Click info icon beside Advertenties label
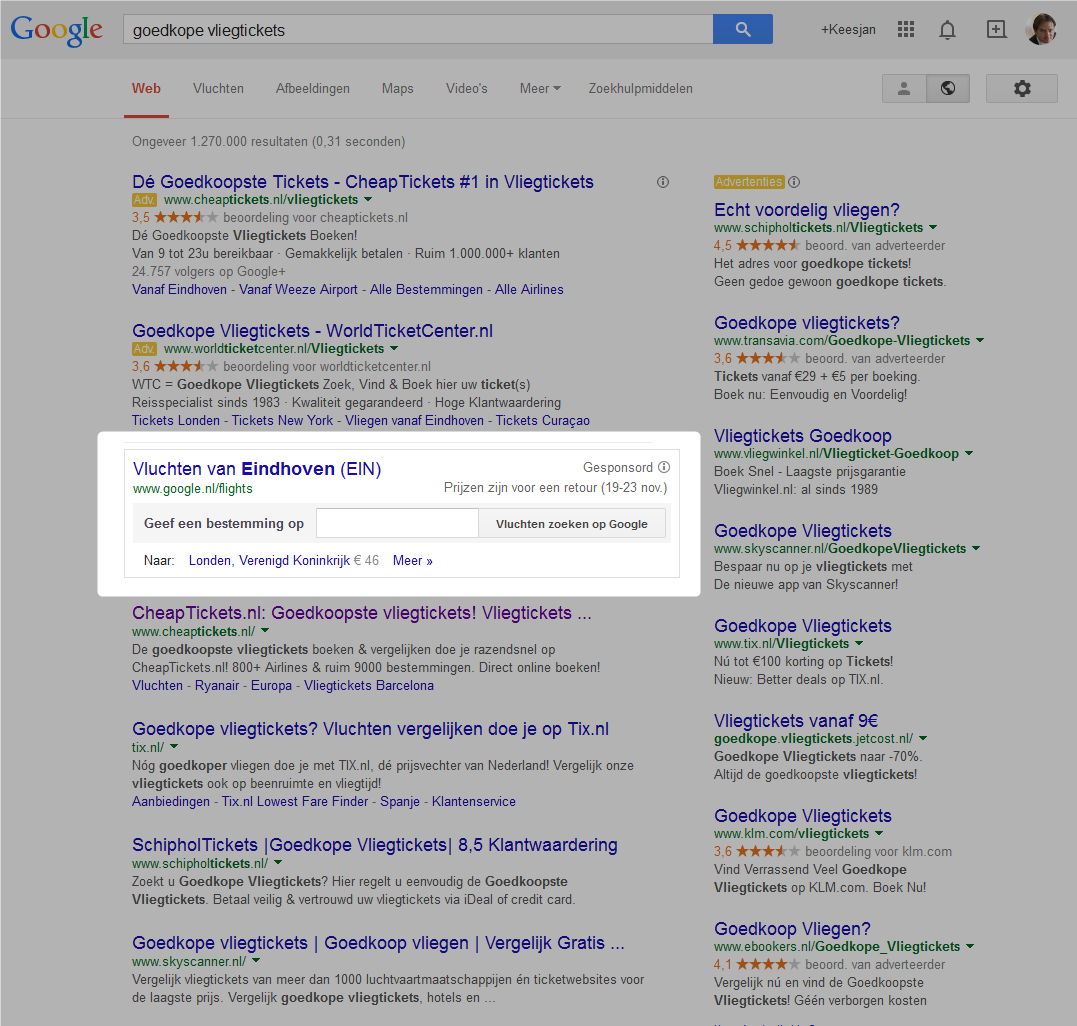 [794, 182]
